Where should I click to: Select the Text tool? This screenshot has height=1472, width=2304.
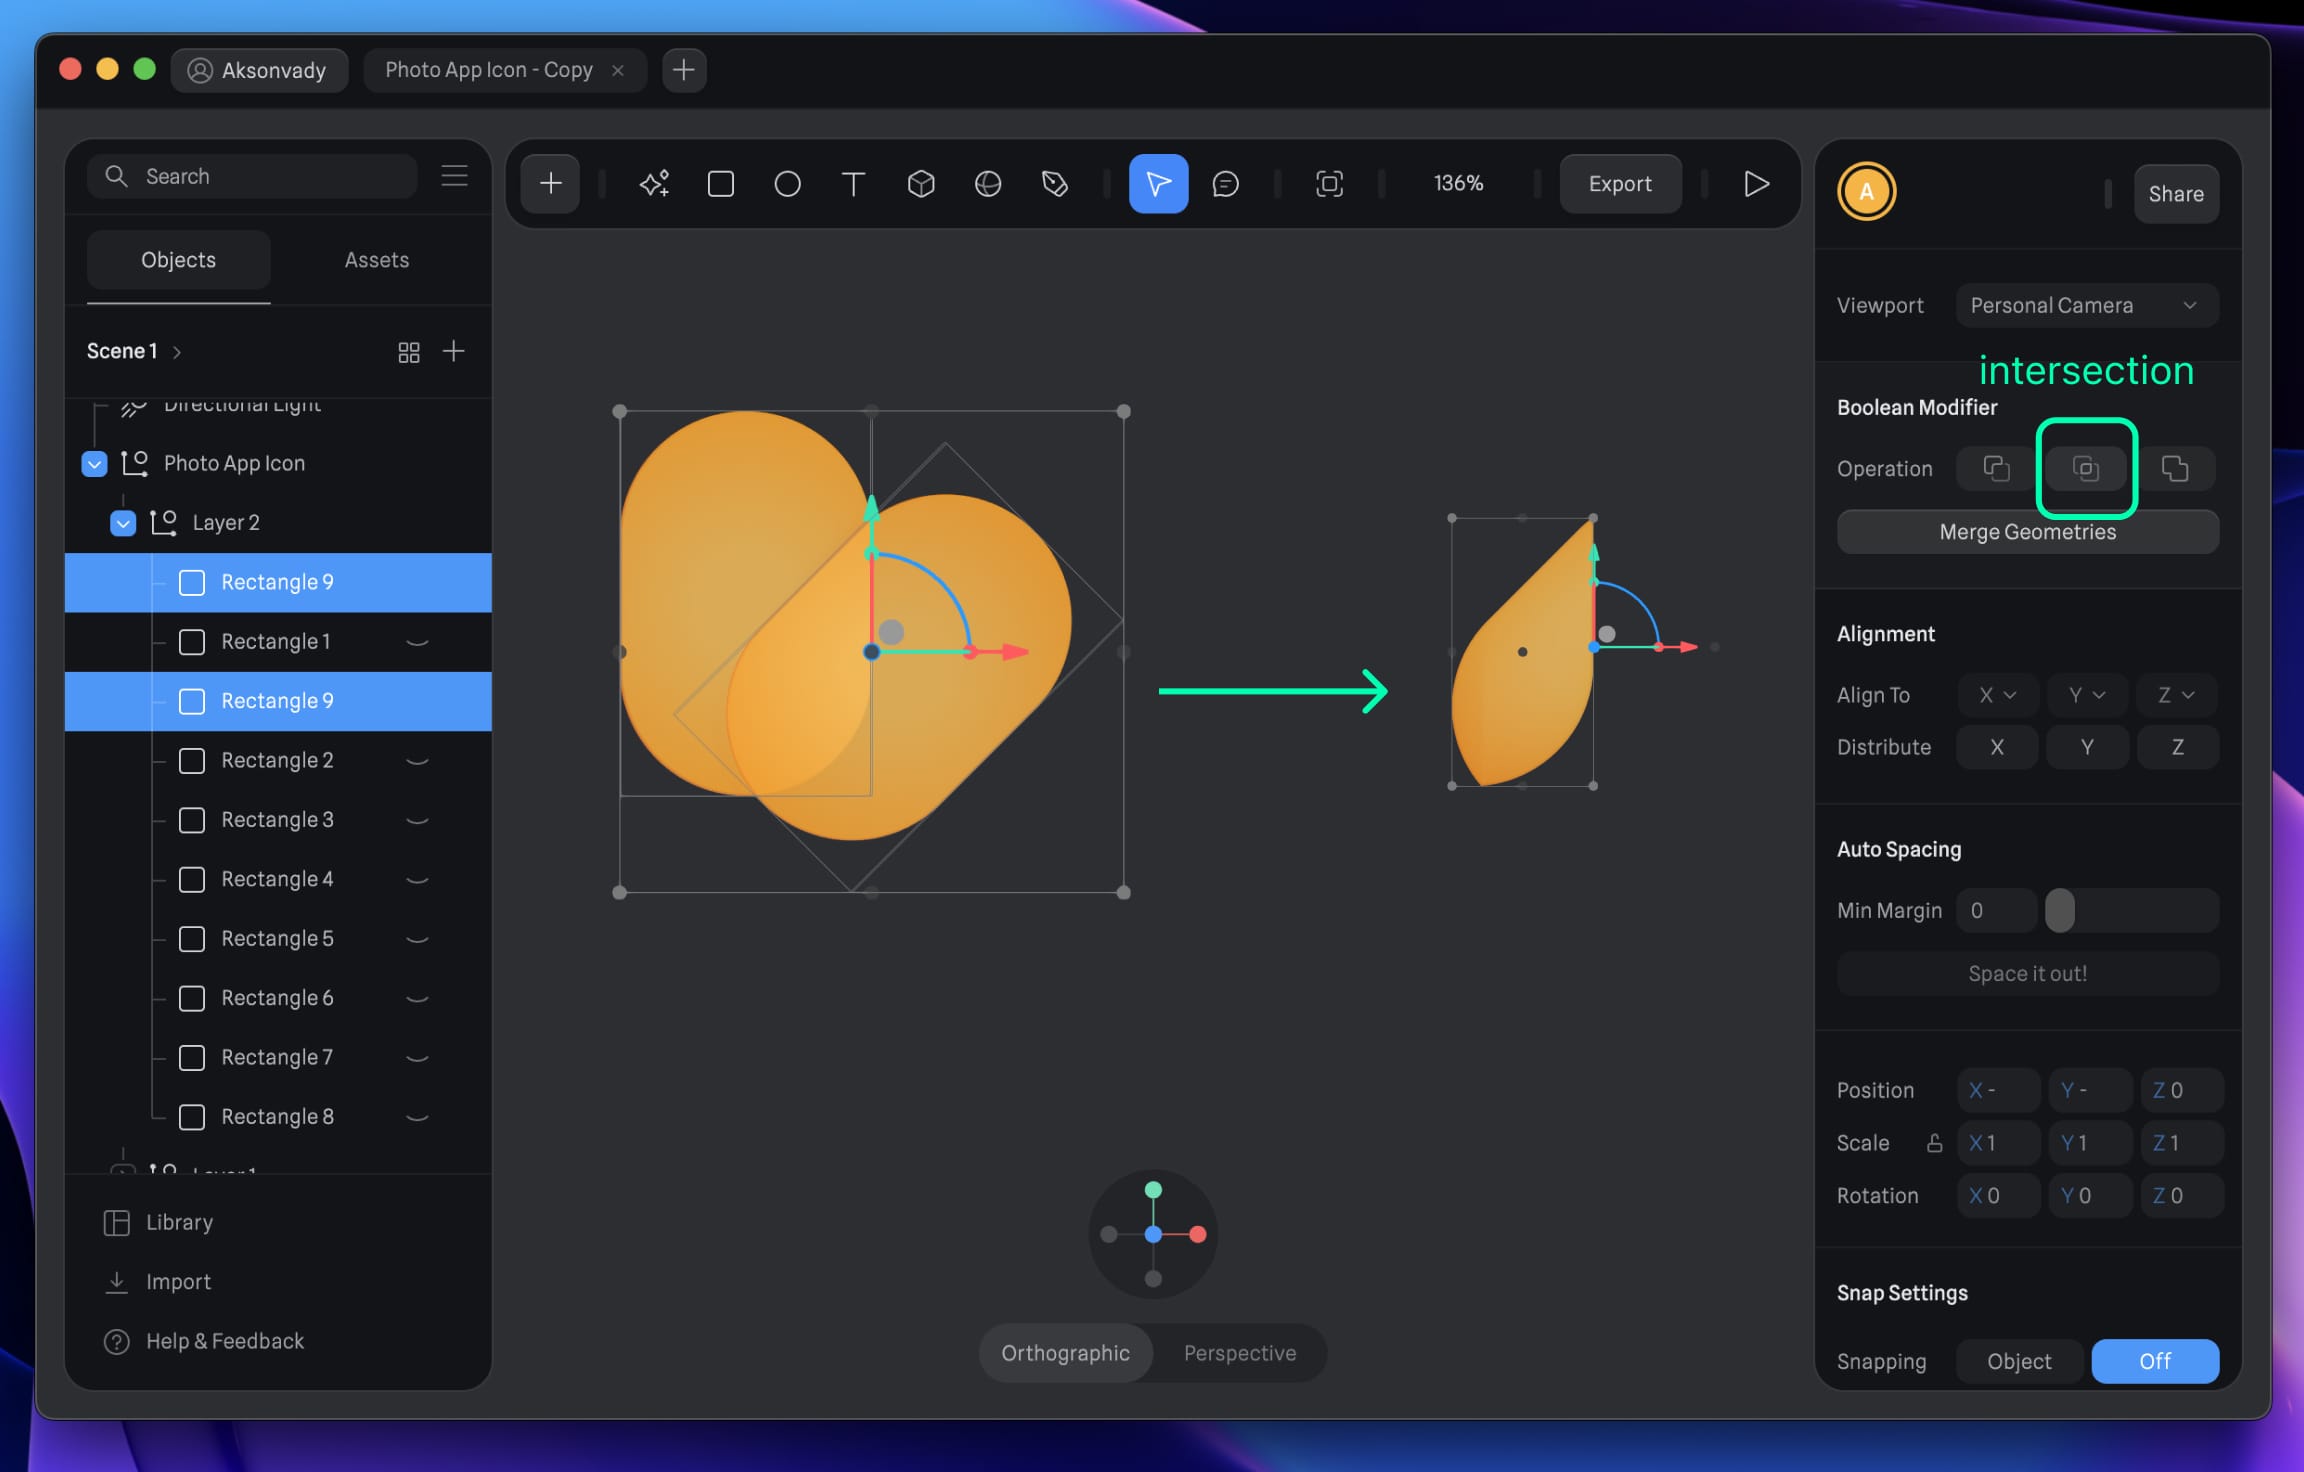(853, 184)
